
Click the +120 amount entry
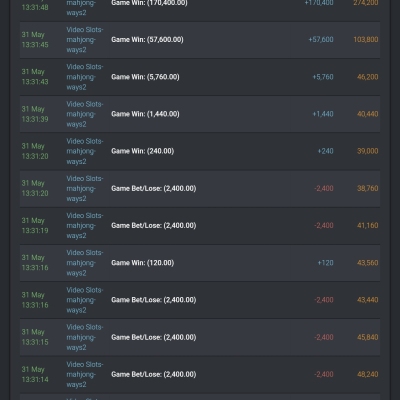325,263
